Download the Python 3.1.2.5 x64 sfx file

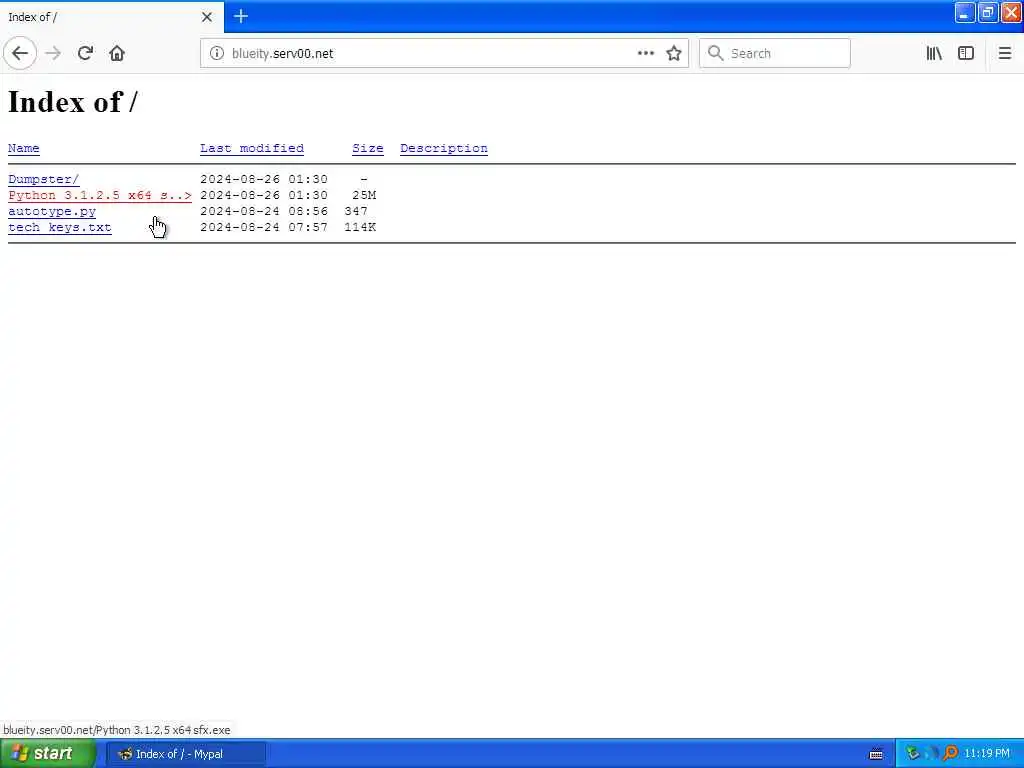(x=100, y=195)
